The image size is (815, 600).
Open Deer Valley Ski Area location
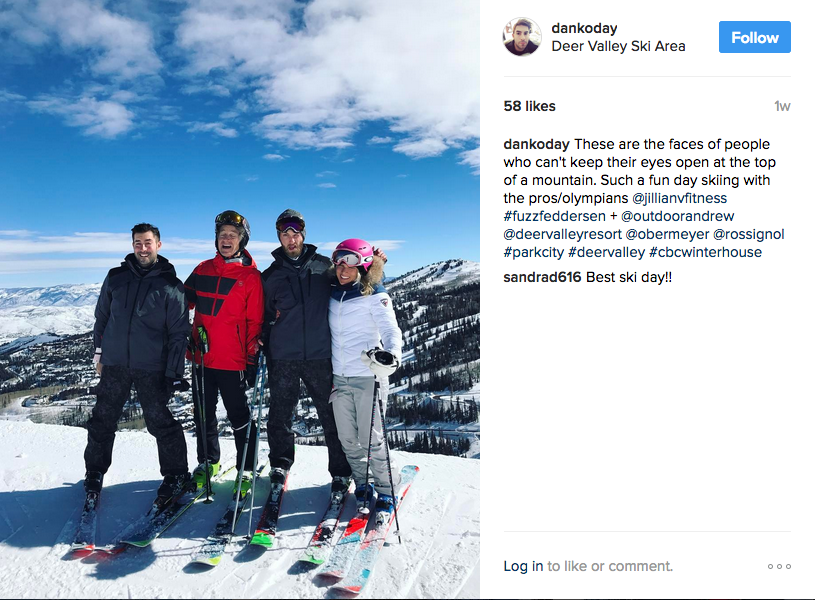coord(618,46)
